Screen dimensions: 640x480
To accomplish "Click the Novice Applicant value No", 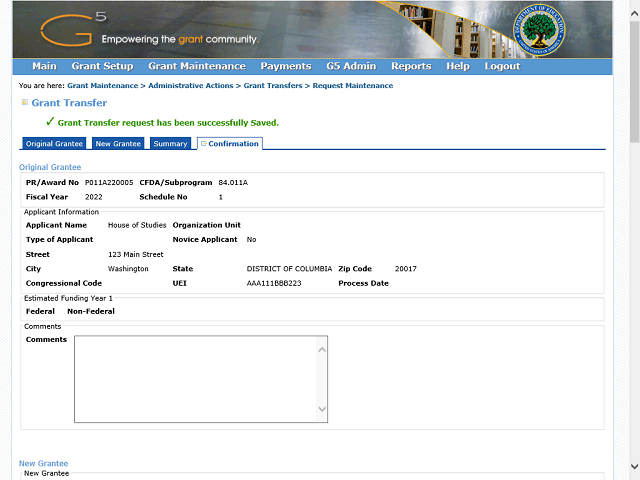I will 251,240.
